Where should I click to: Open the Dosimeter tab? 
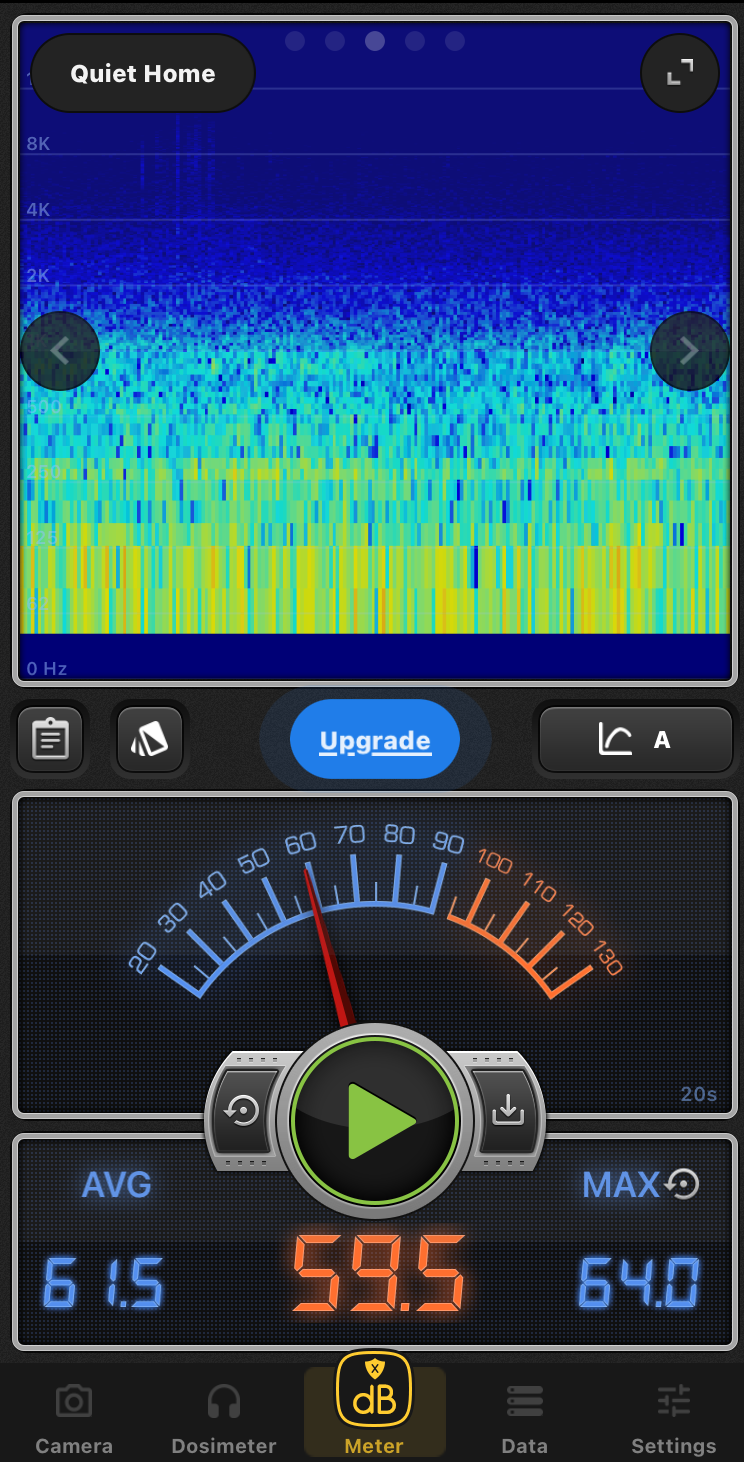click(223, 1420)
